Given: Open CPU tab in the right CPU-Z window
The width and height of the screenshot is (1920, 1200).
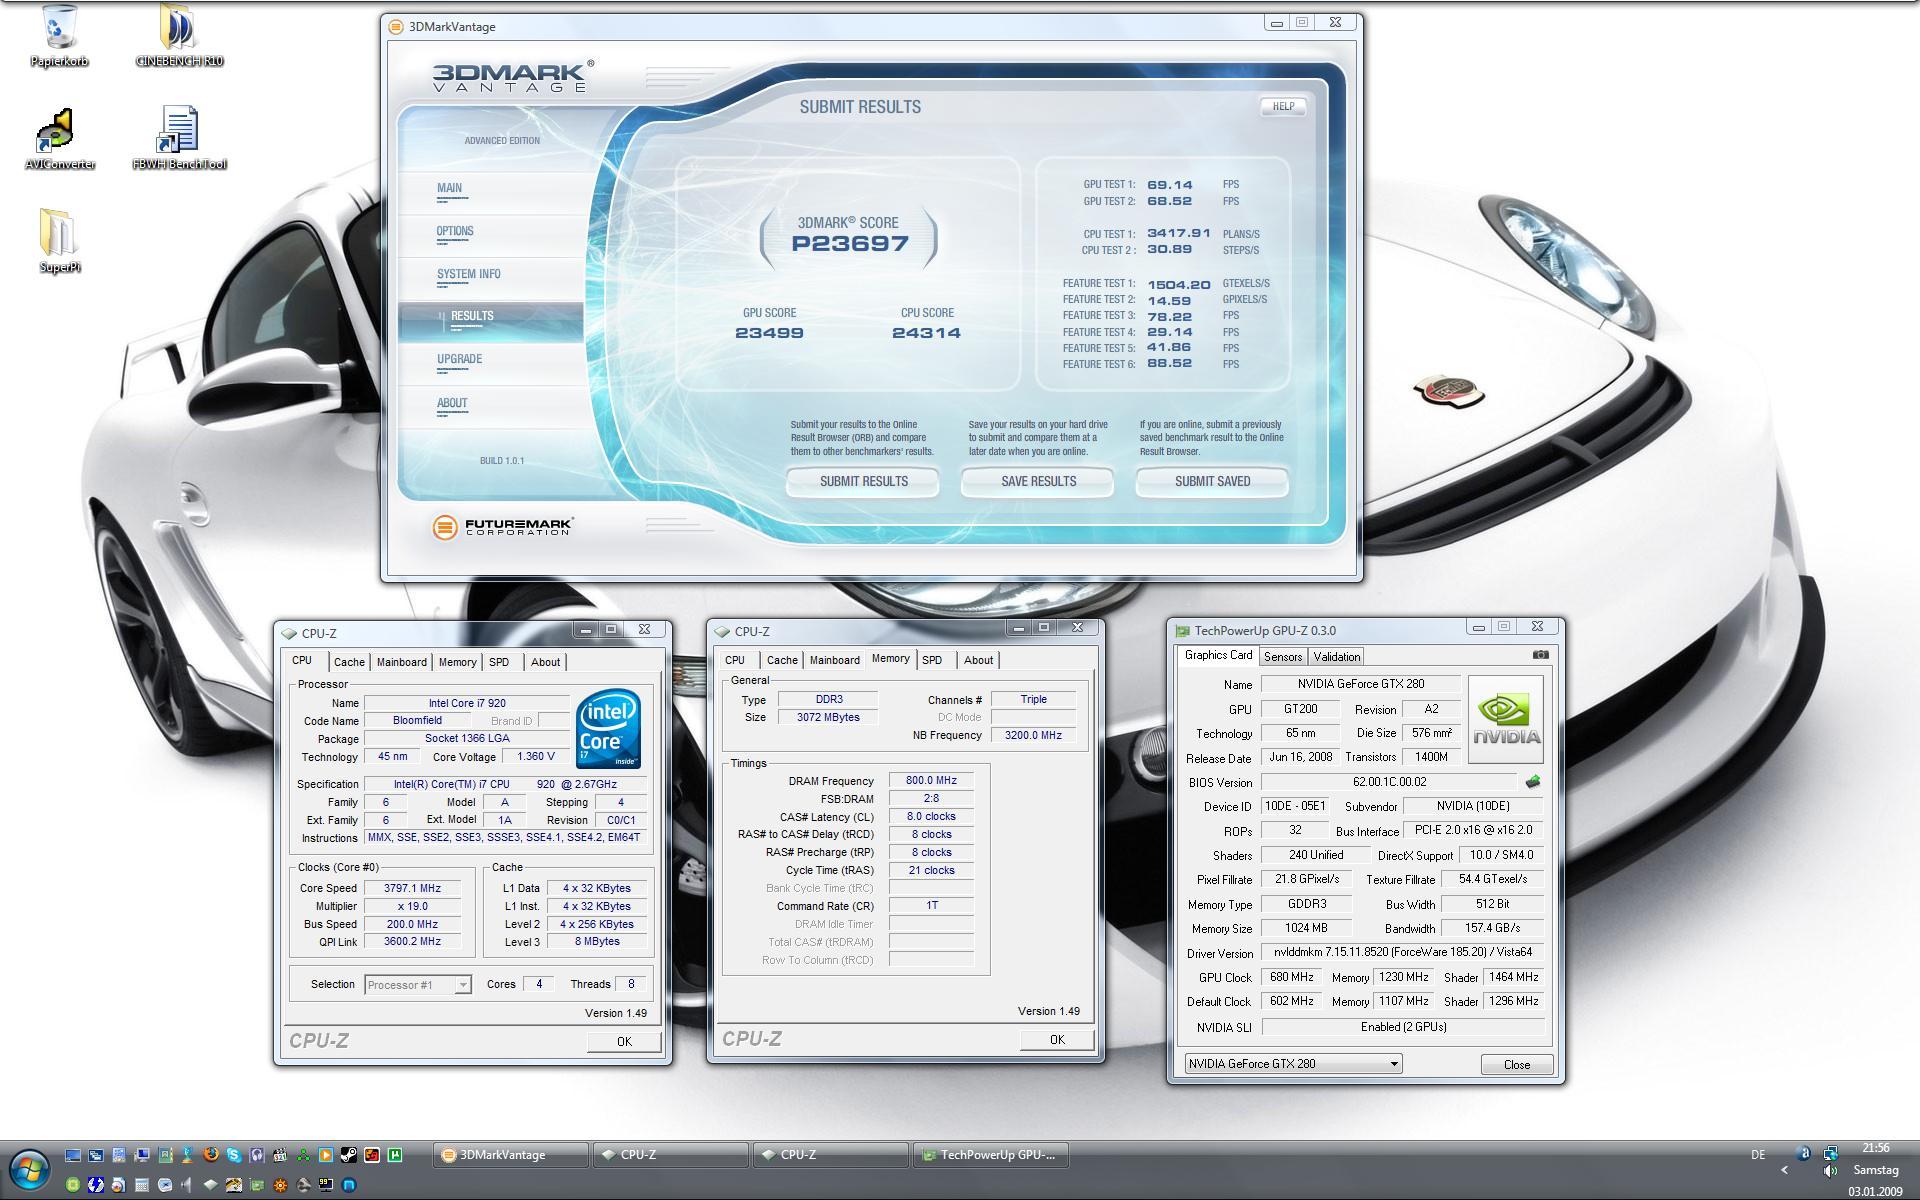Looking at the screenshot, I should pyautogui.click(x=735, y=660).
